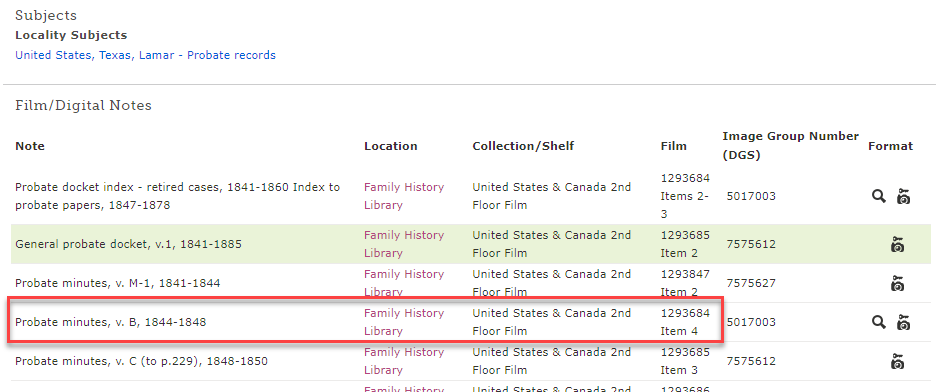
Task: Open camera icon for General probate docket row
Action: (x=897, y=245)
